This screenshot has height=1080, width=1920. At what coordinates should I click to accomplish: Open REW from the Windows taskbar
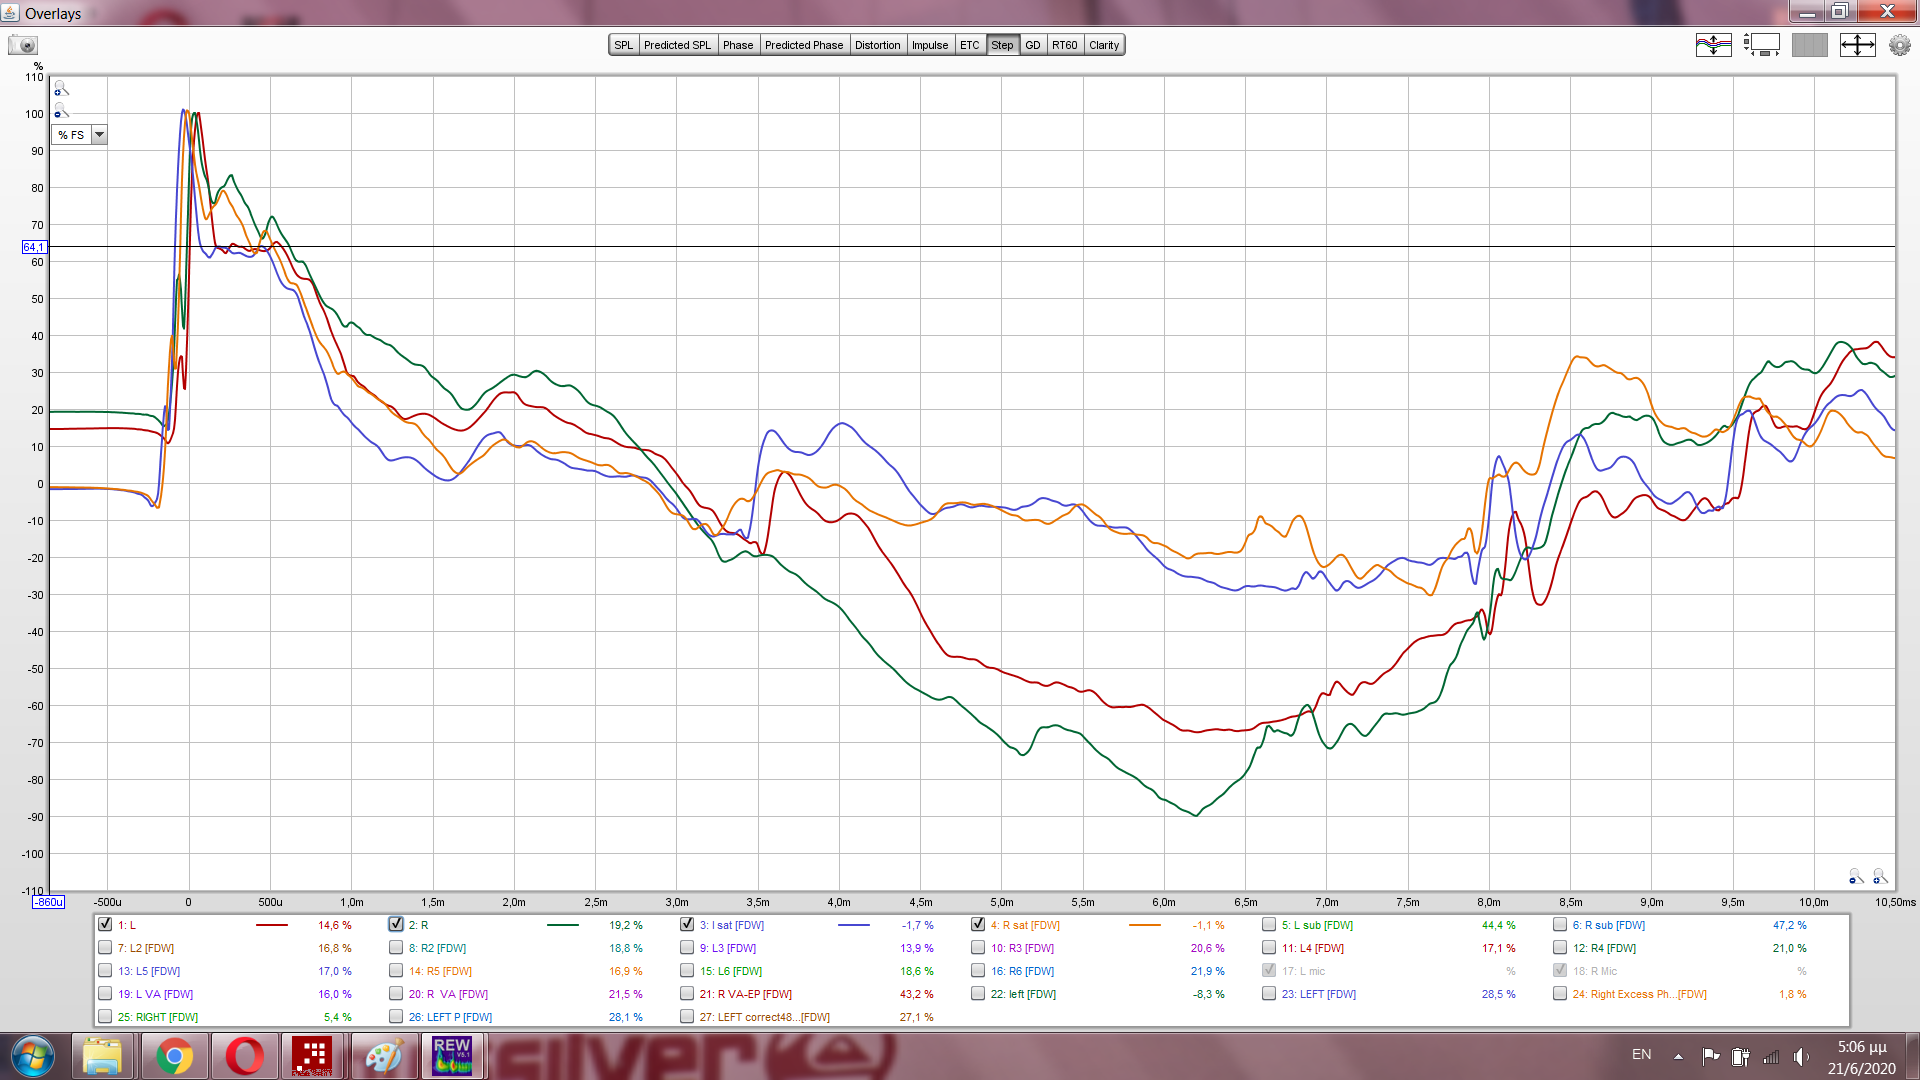(x=452, y=1056)
